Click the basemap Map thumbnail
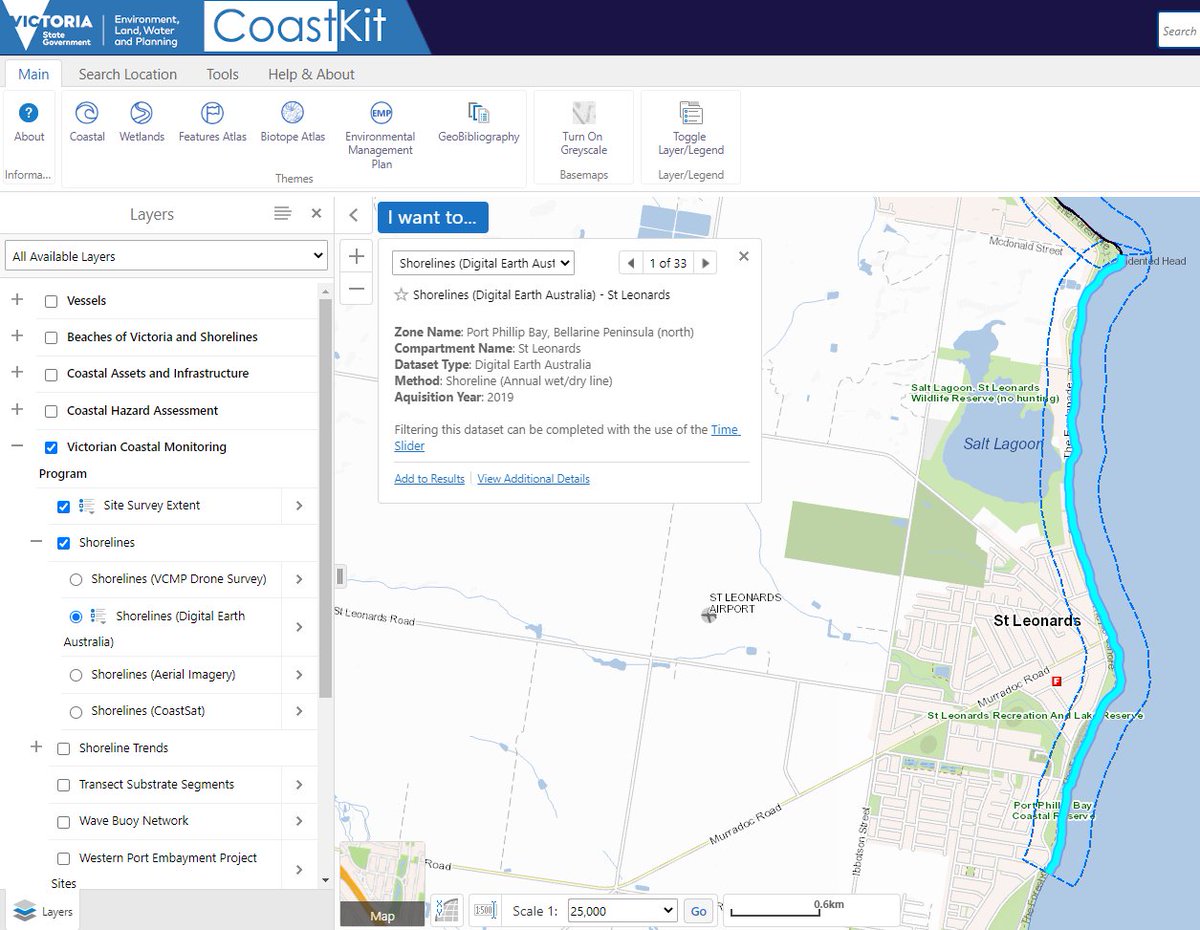 pos(382,884)
